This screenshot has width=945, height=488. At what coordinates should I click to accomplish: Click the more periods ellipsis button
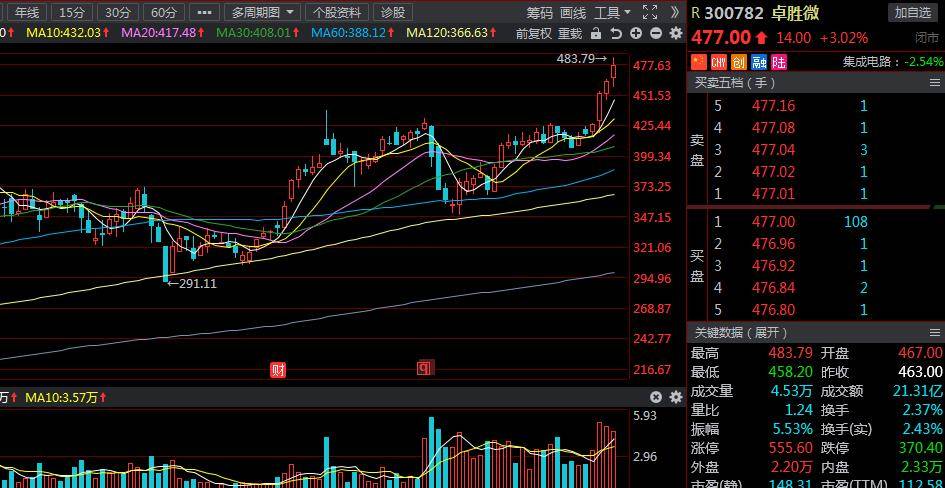pos(204,12)
